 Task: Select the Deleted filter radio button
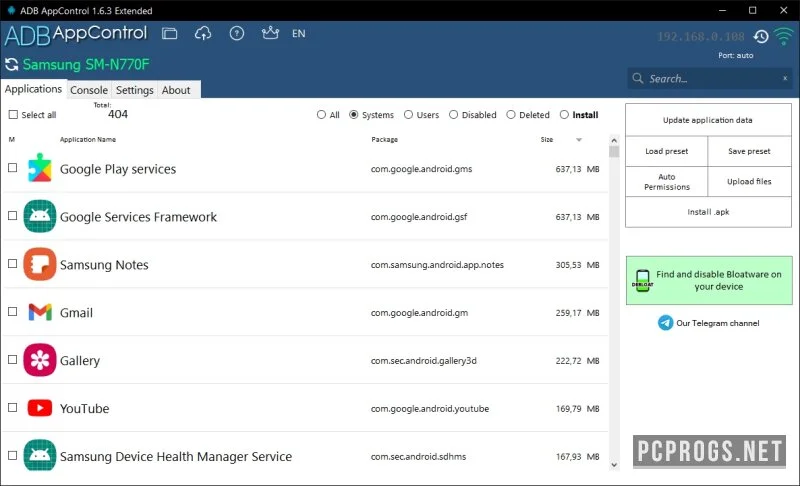tap(511, 115)
